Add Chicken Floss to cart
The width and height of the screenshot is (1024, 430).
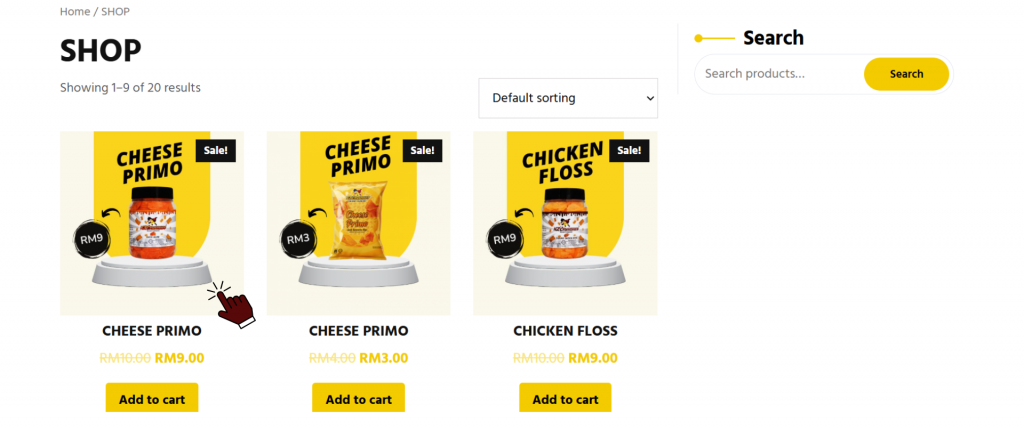pos(565,399)
